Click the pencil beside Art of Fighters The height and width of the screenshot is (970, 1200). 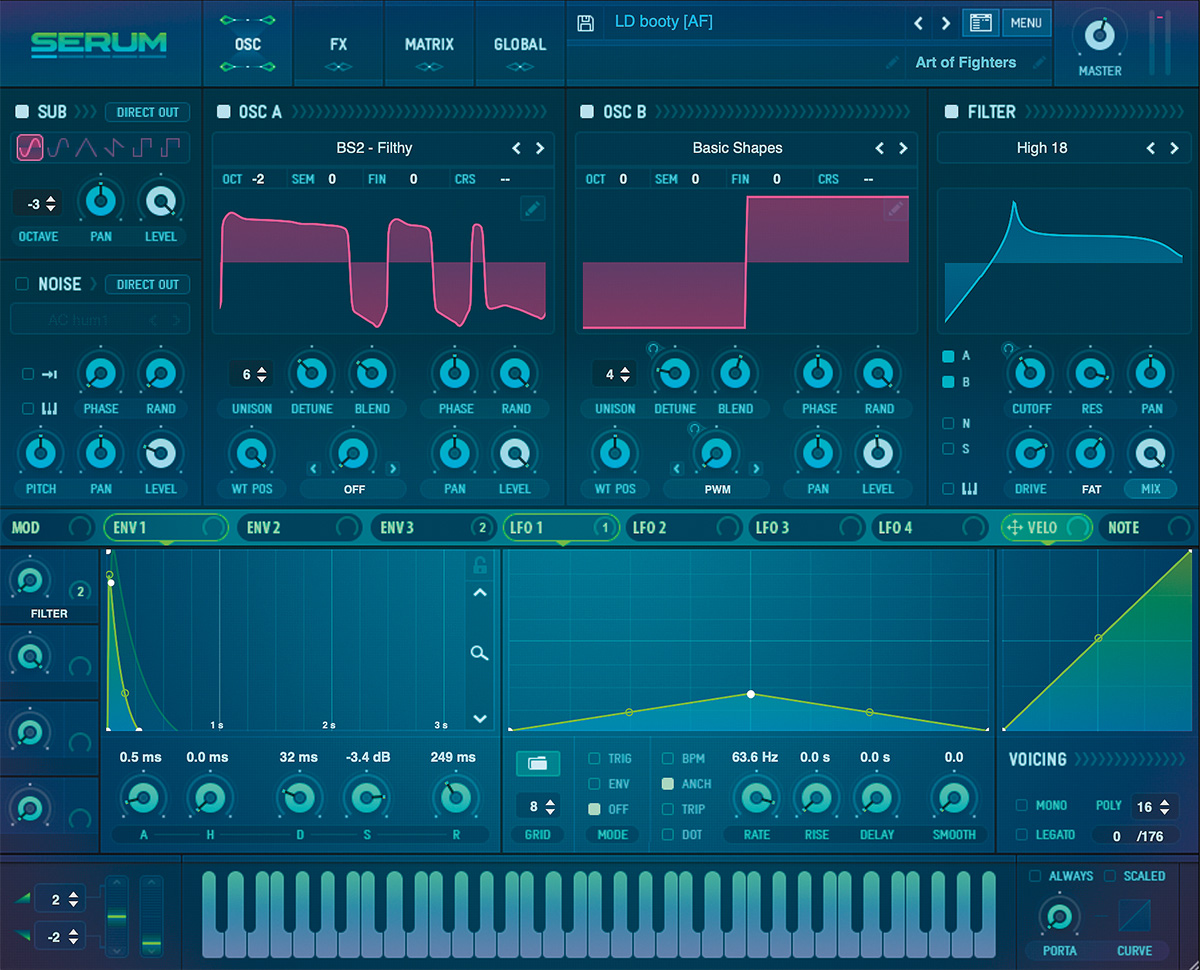pos(1040,62)
